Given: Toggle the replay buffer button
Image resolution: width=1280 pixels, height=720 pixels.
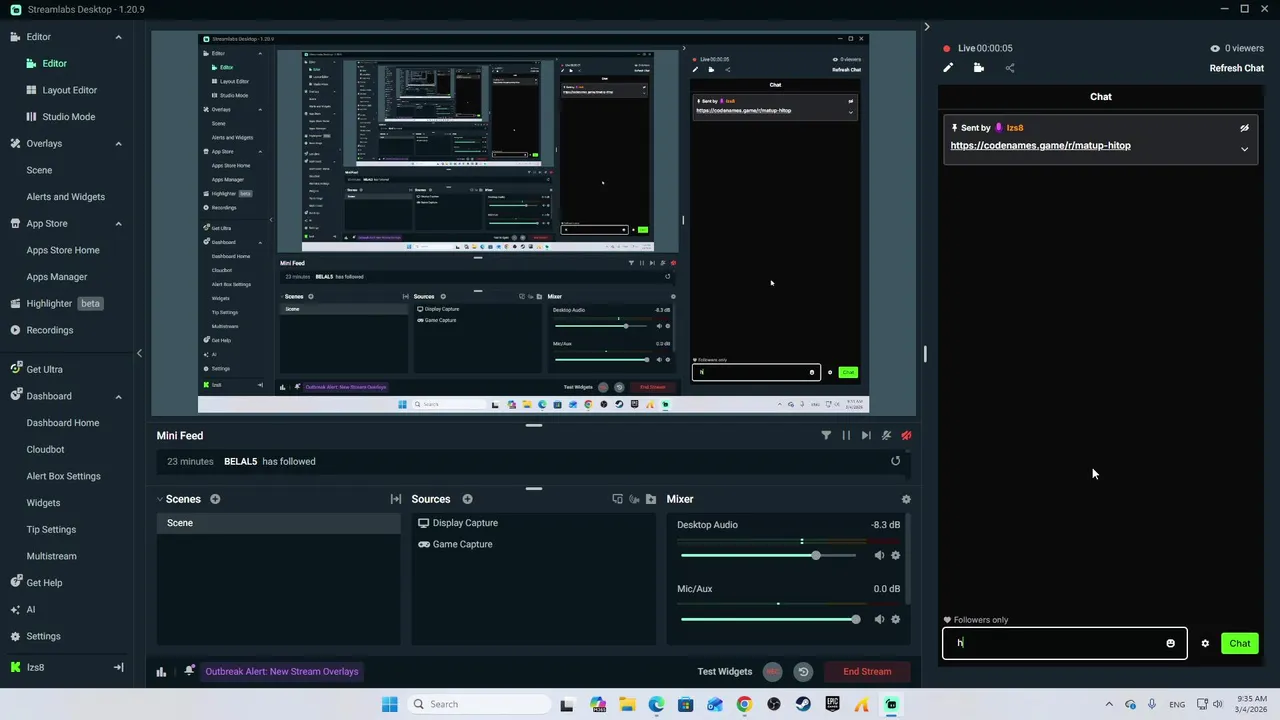Looking at the screenshot, I should pos(802,671).
